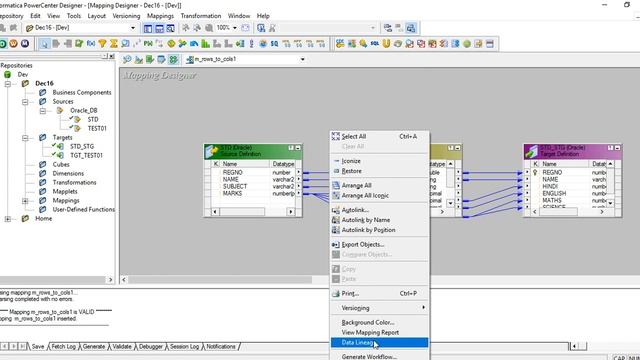The height and width of the screenshot is (360, 640).
Task: Pin the Navigator panel with the pushpin button
Action: click(x=104, y=56)
